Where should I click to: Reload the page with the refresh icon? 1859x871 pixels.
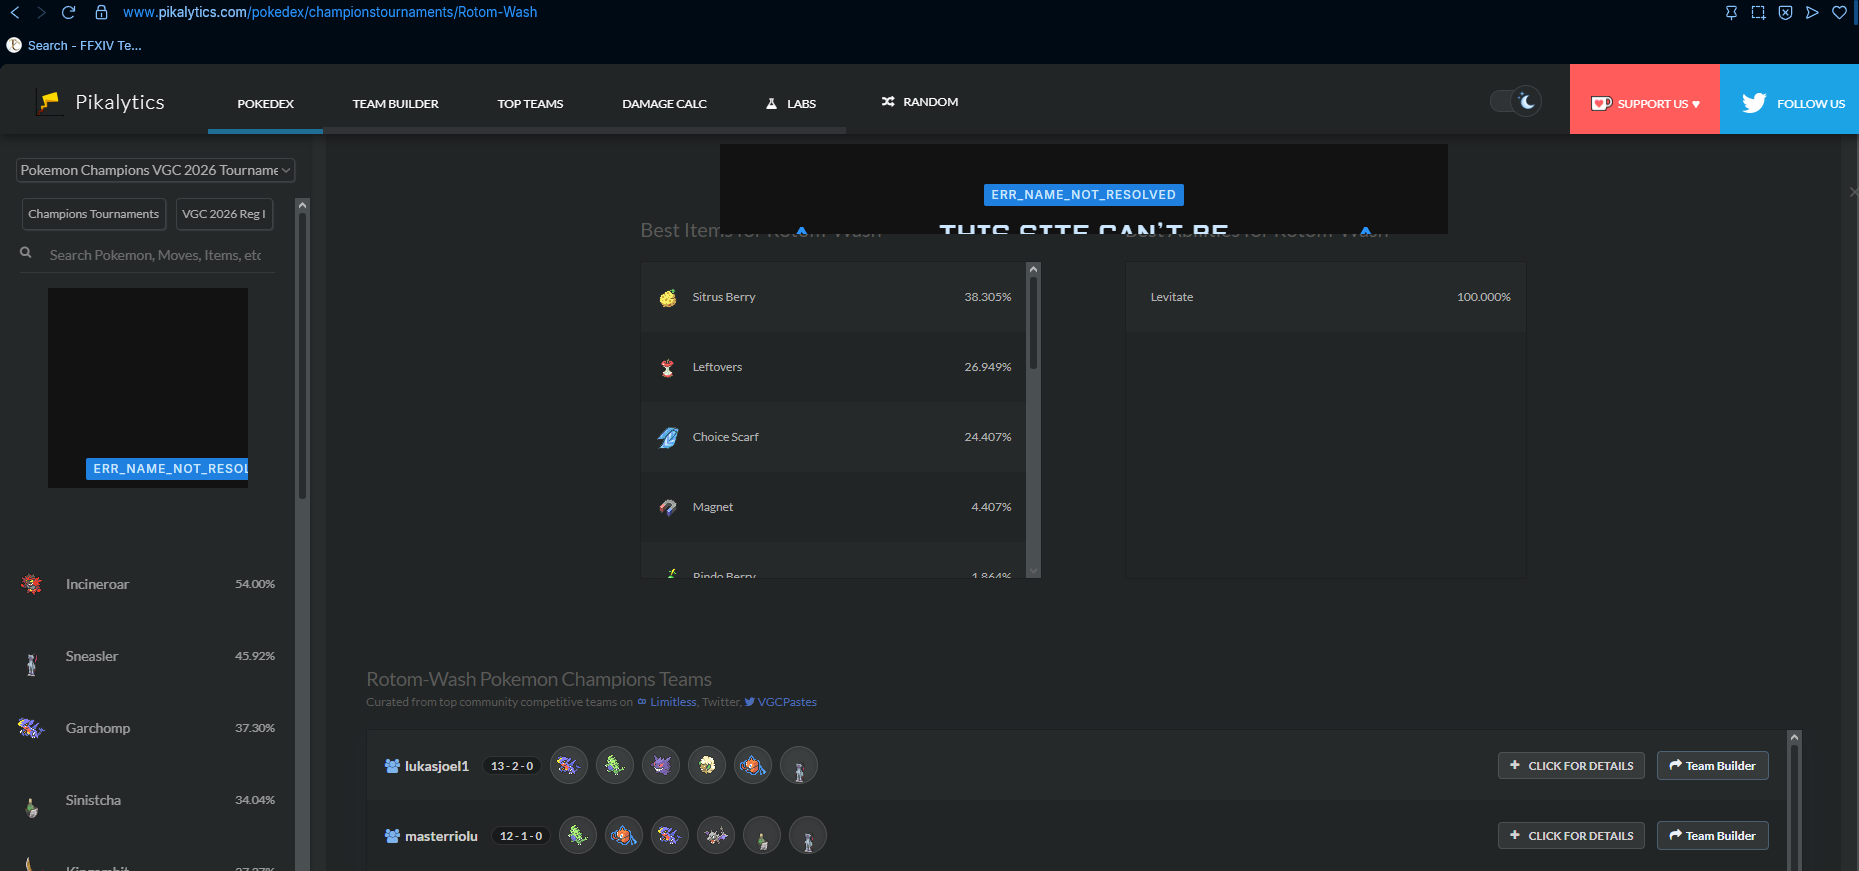(69, 12)
